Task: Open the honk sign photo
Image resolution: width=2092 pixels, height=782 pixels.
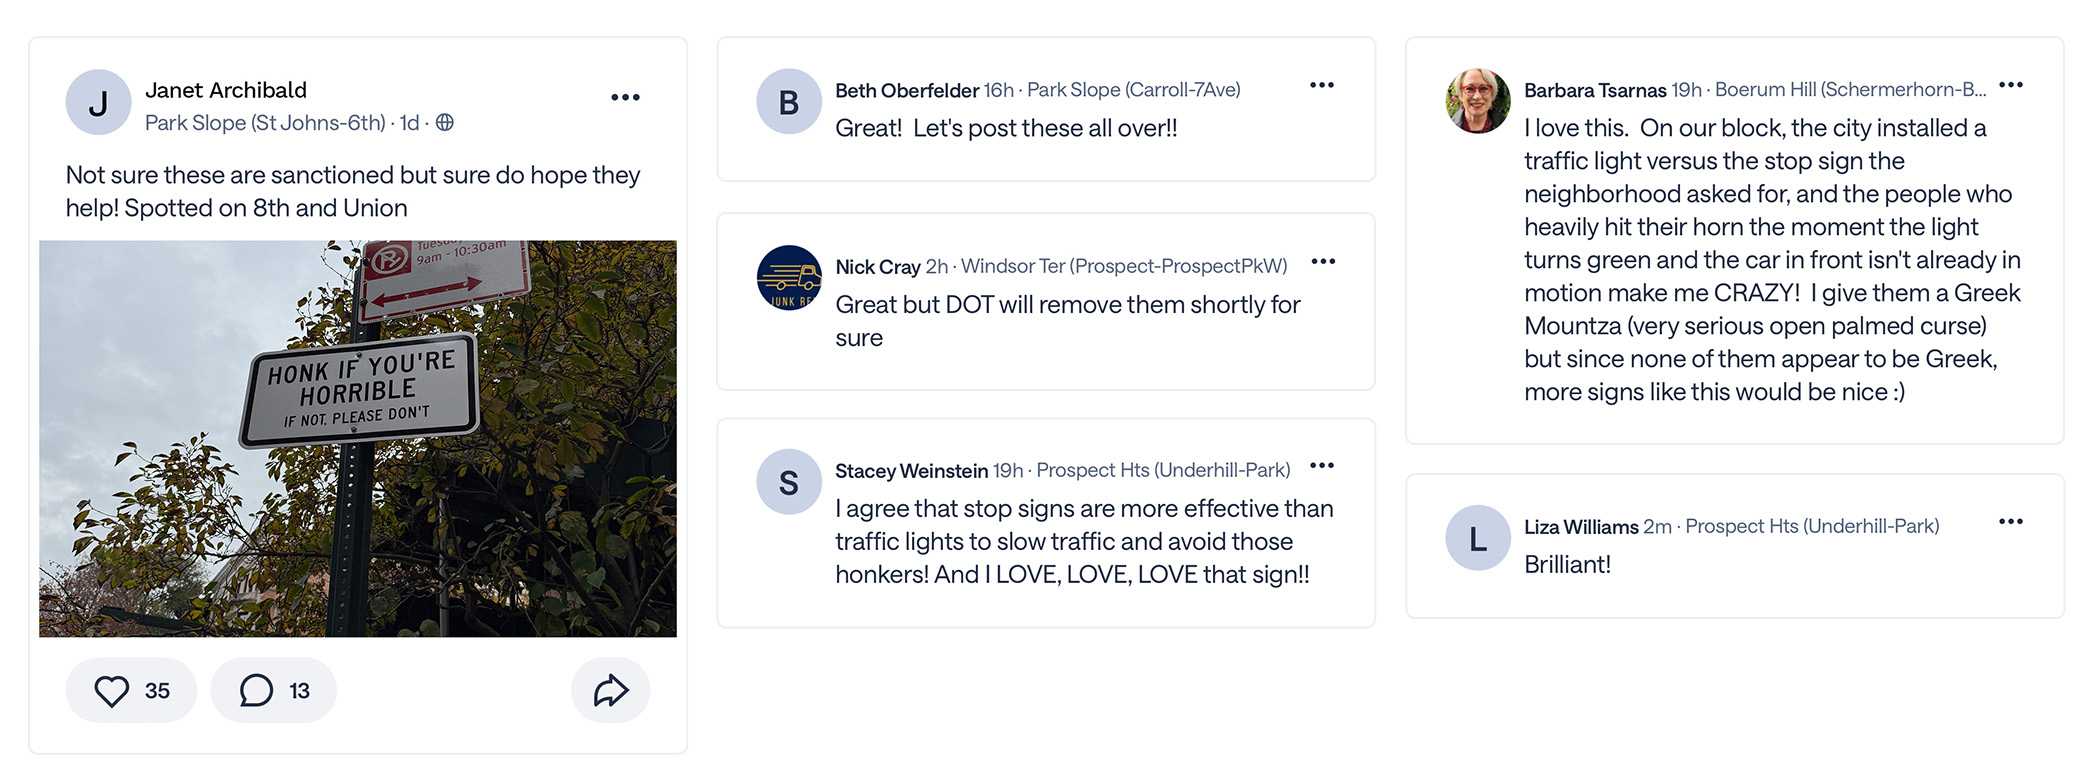Action: click(358, 438)
